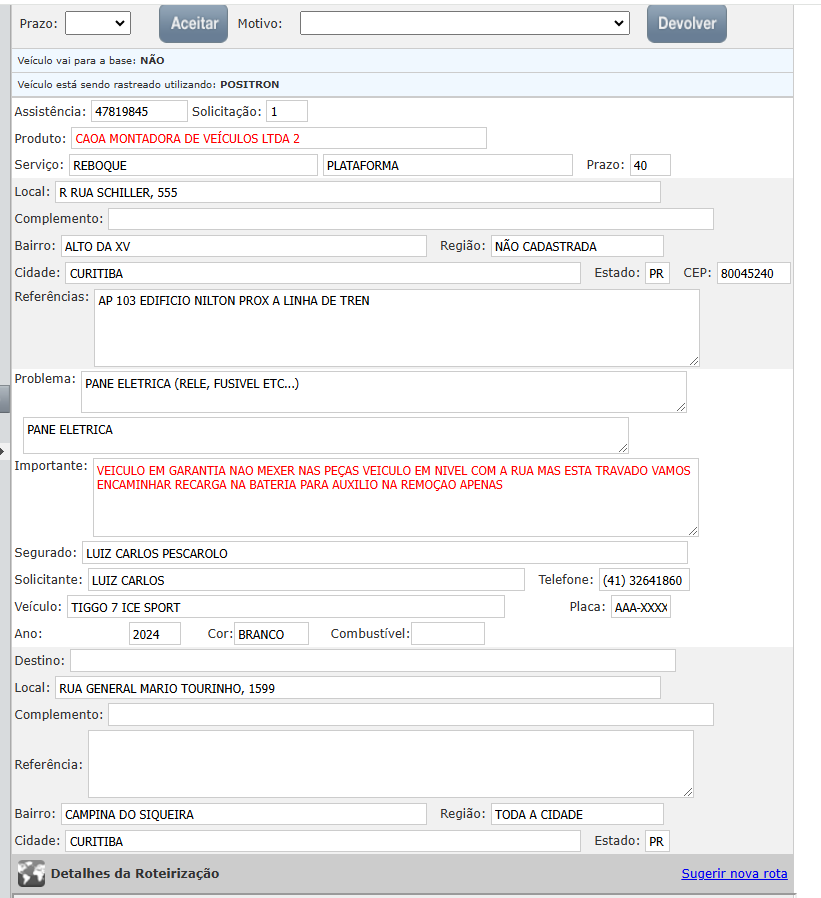This screenshot has height=898, width=821.
Task: Click the Produto field with CAOA Montadora
Action: 278,138
